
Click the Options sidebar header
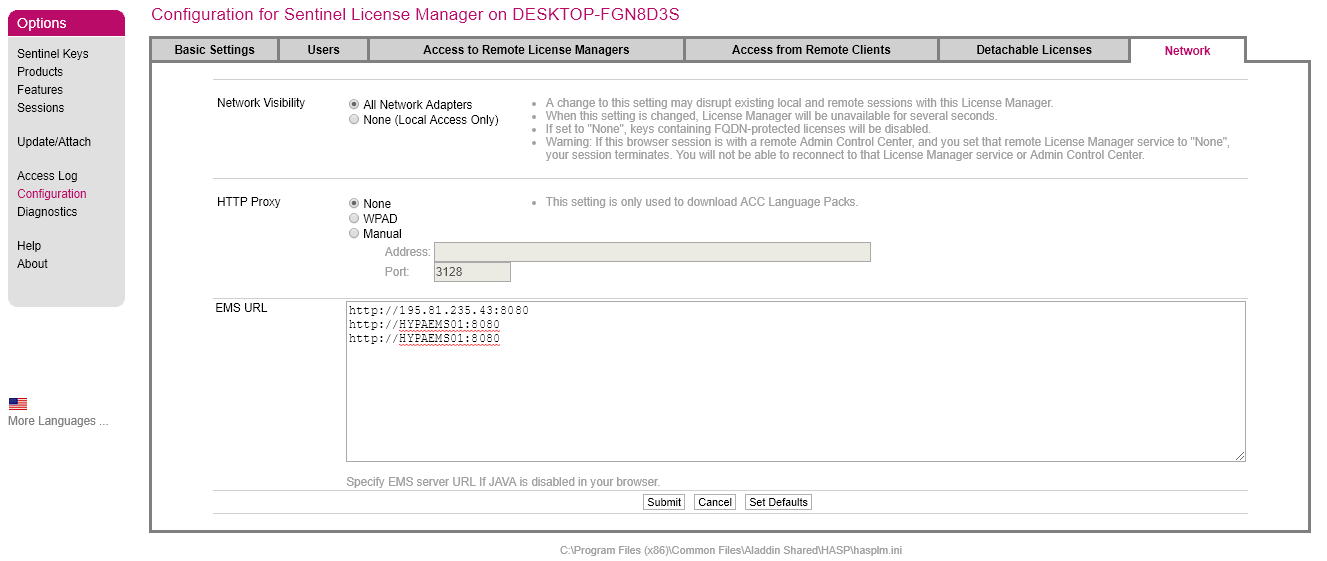(66, 23)
